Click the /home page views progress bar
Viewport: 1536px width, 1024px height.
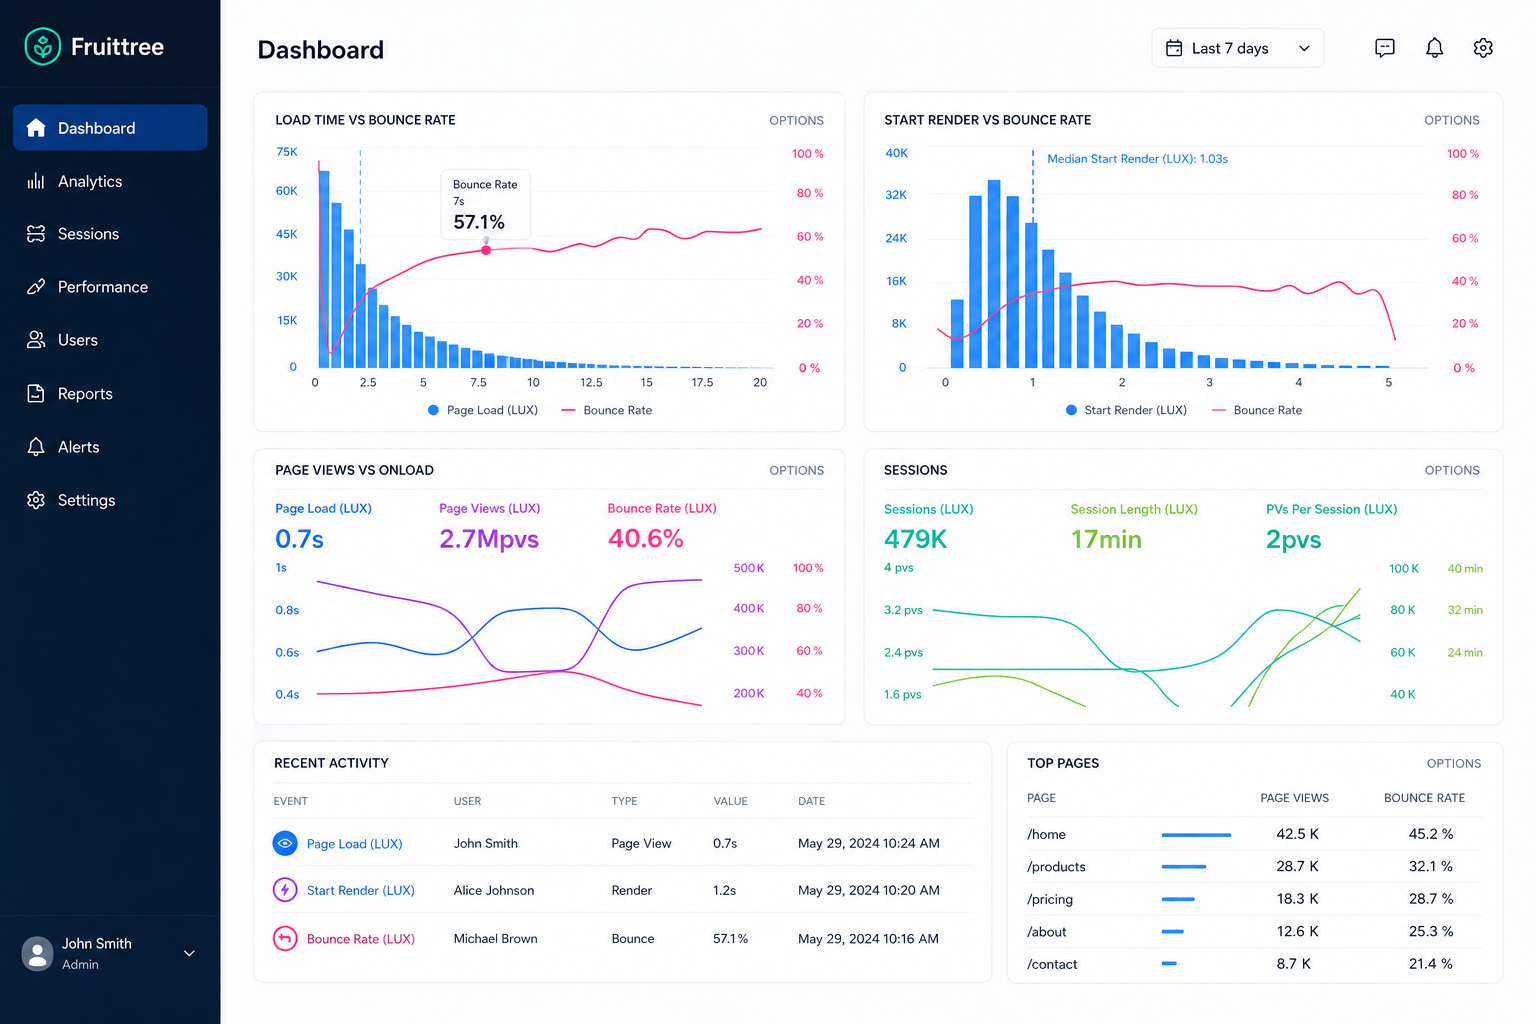1196,834
